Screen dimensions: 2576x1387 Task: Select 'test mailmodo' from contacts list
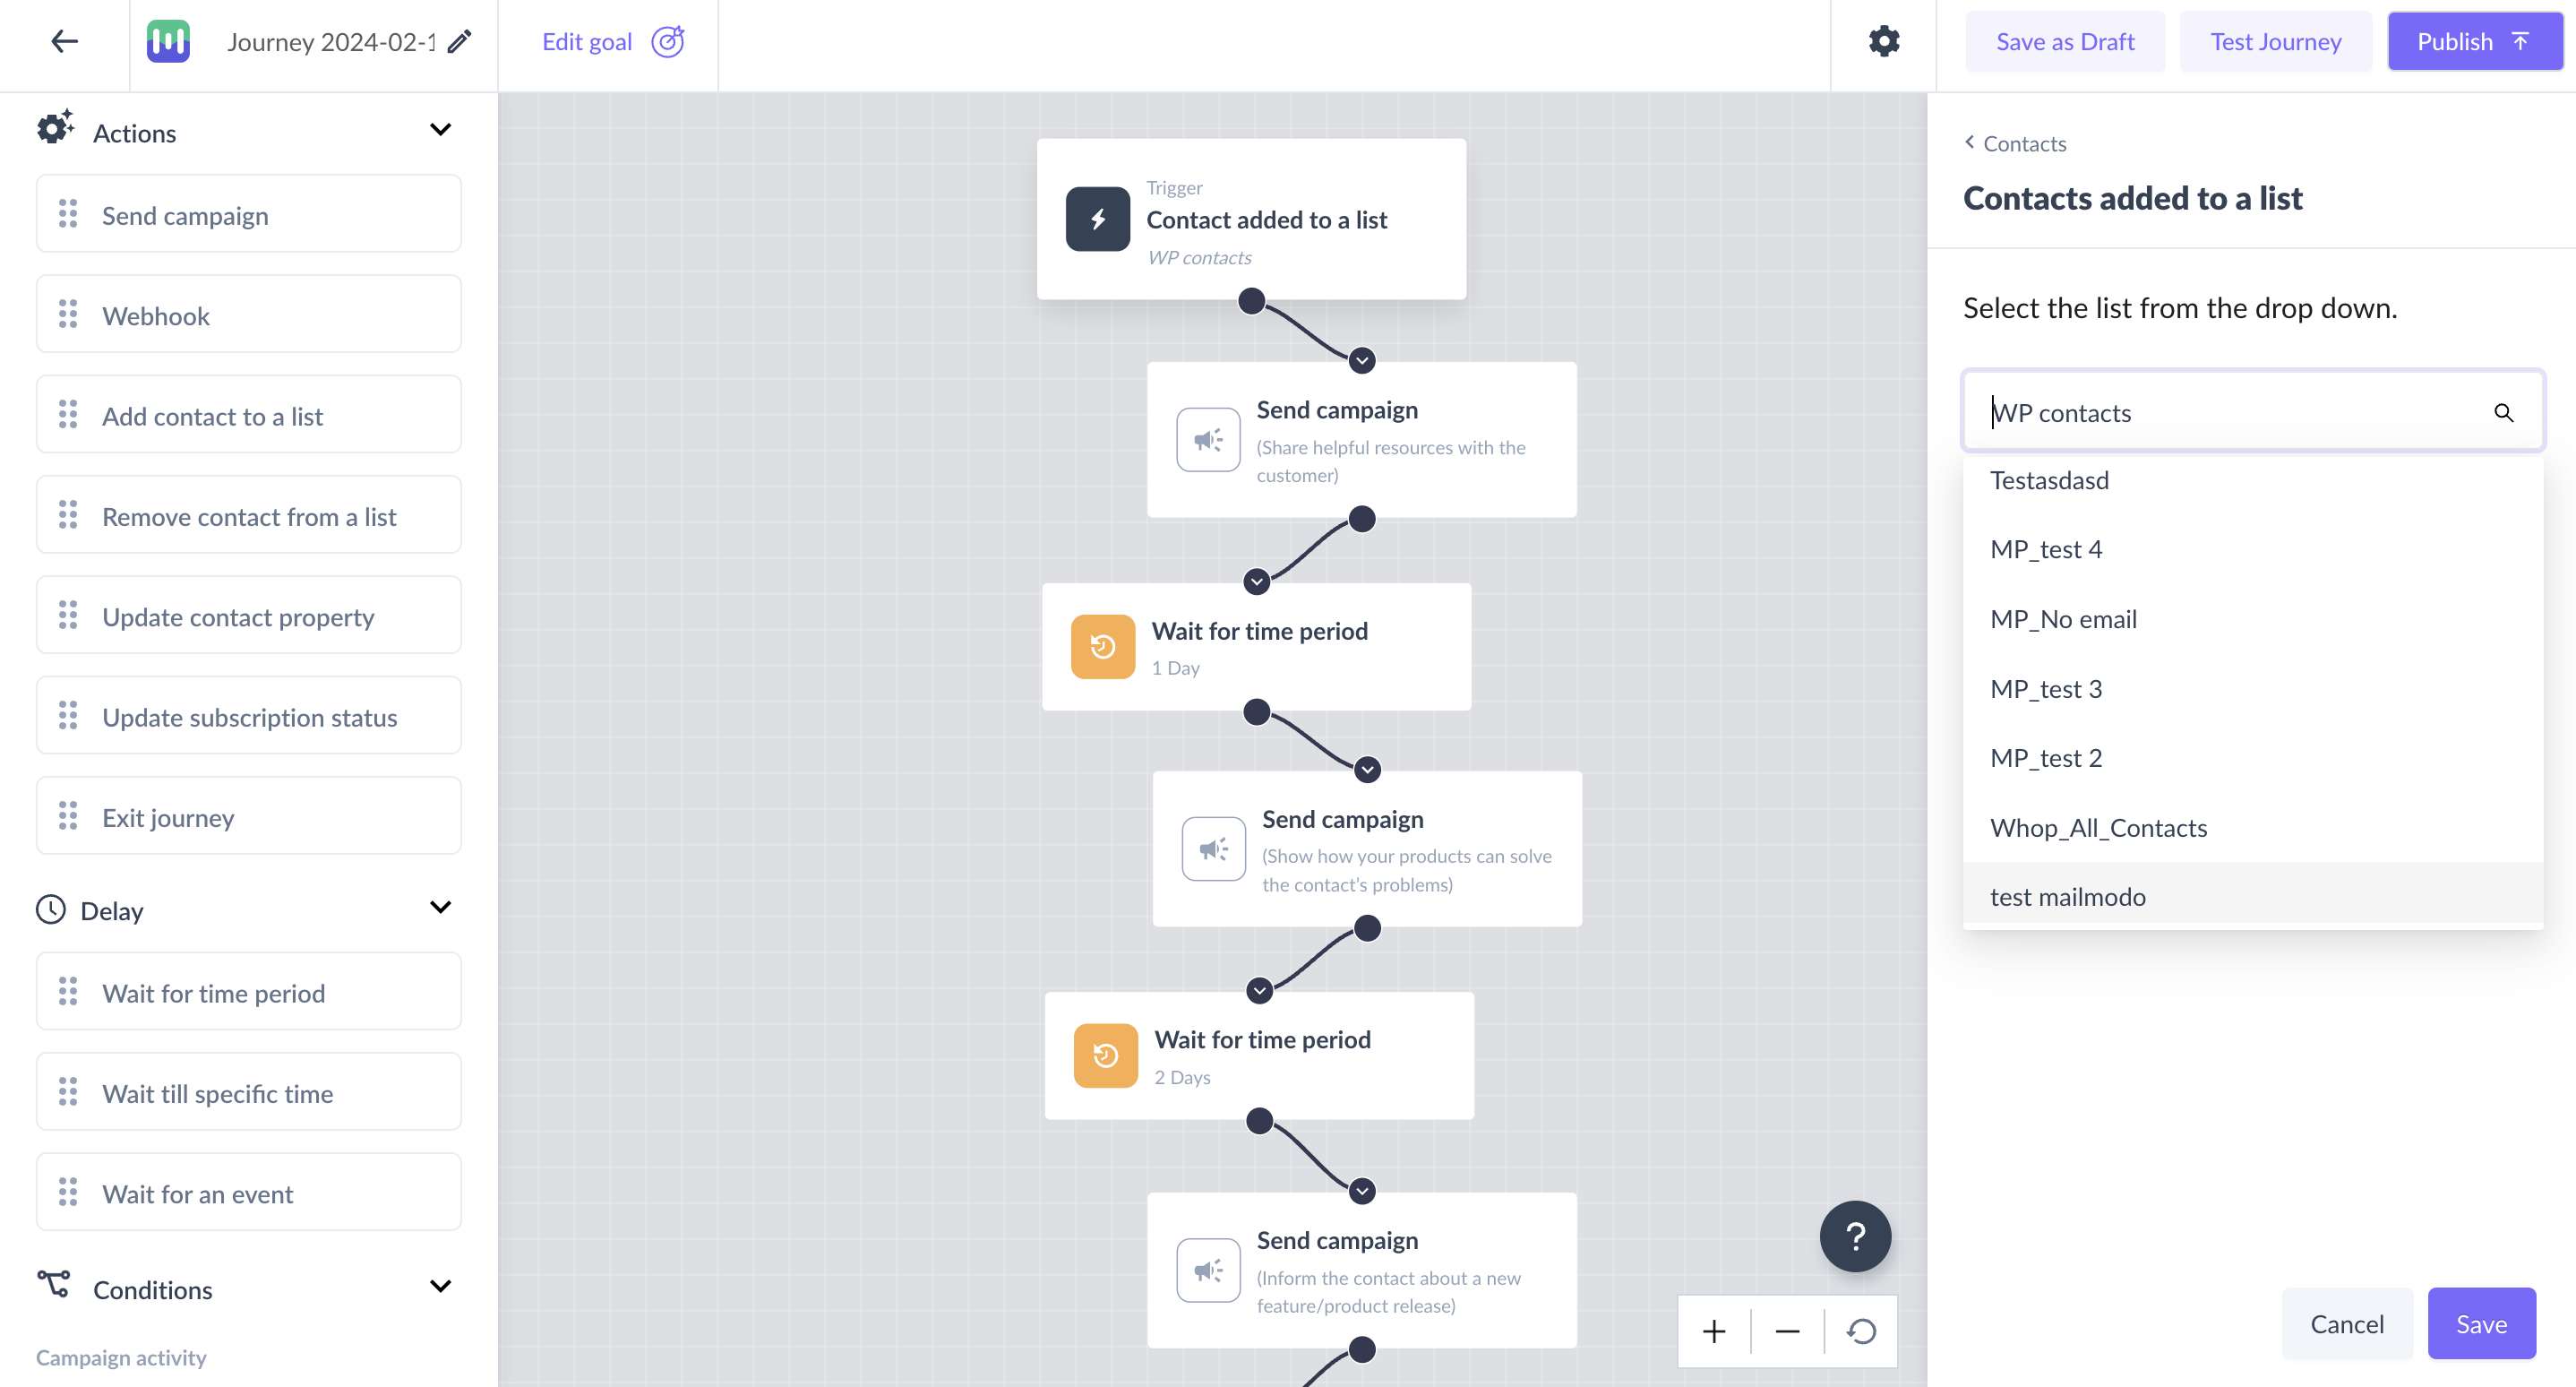point(2067,895)
